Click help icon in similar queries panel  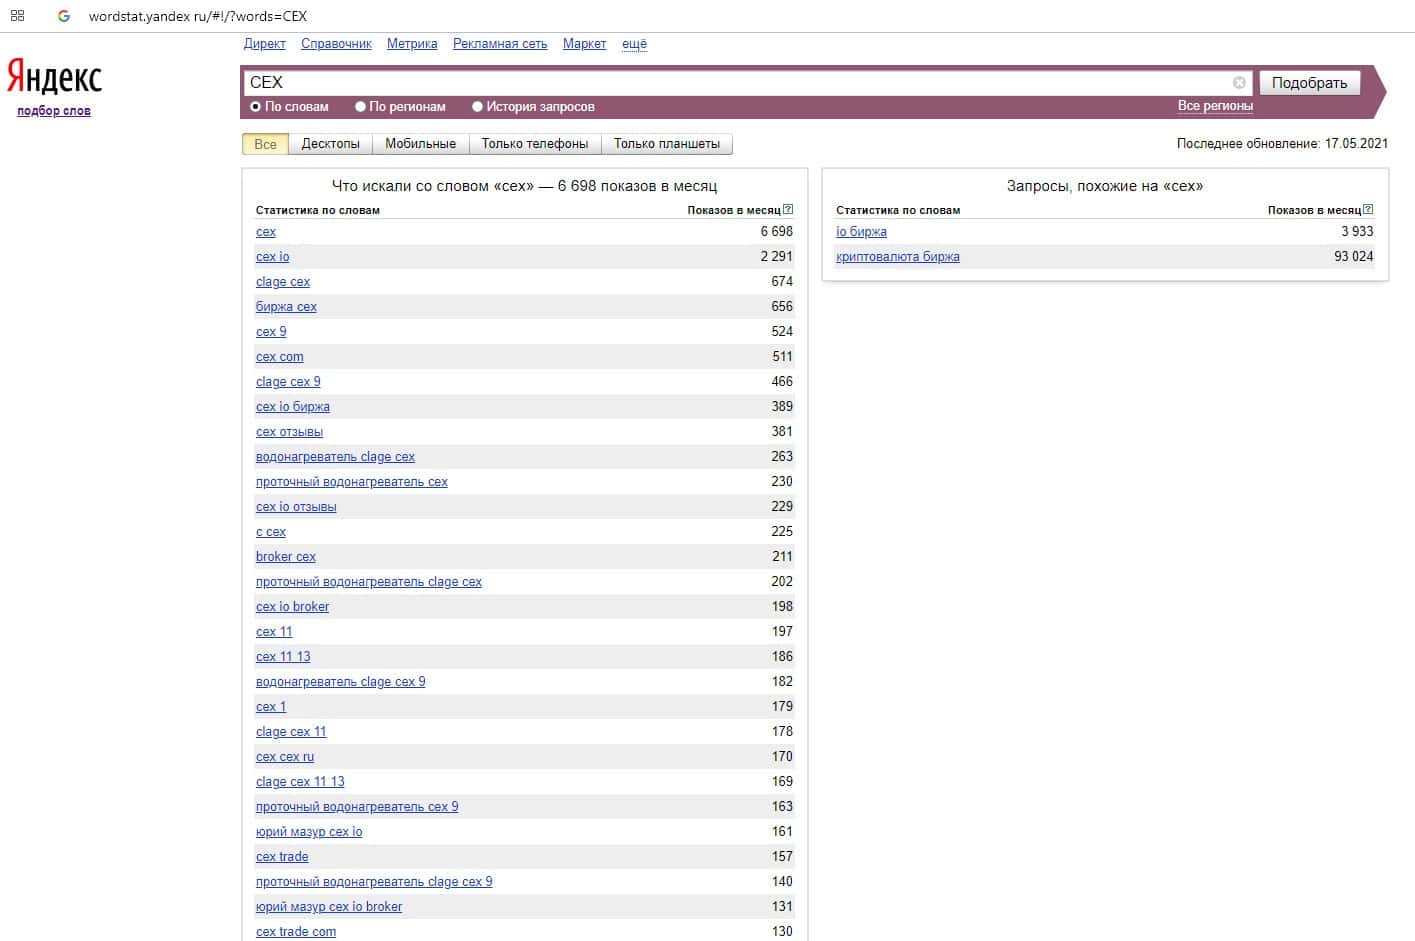[x=1368, y=210]
